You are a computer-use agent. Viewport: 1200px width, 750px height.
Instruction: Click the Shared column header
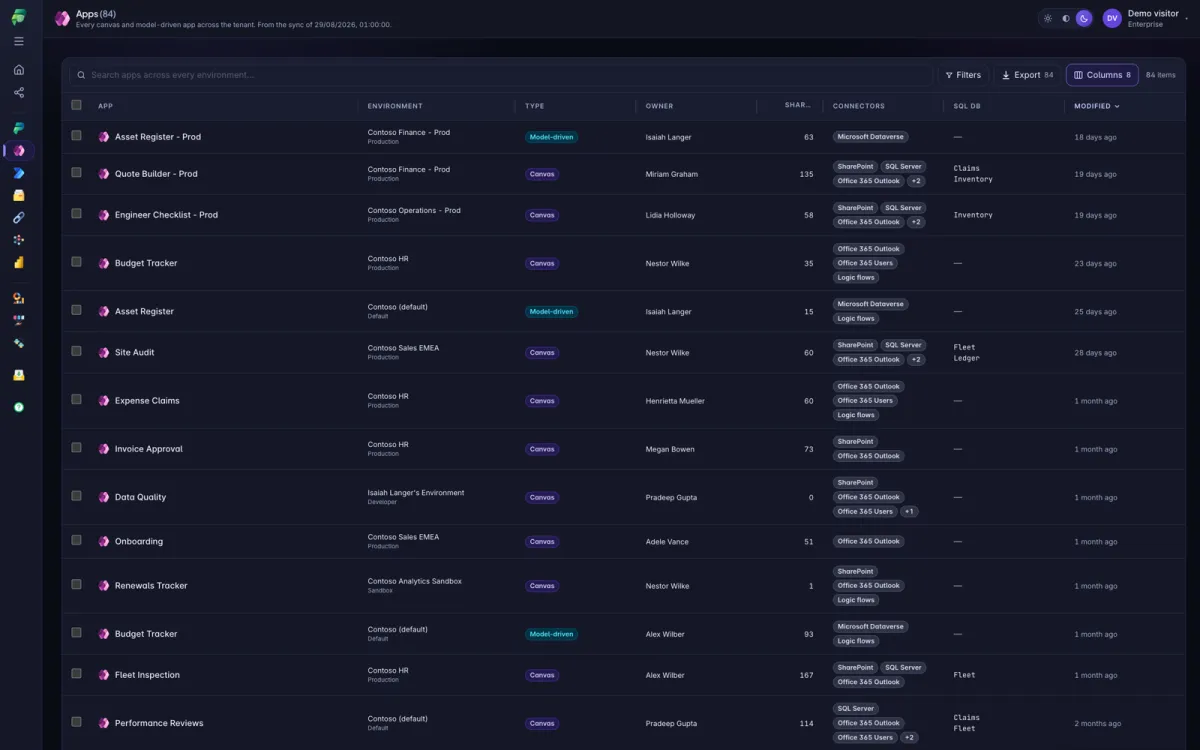pos(797,106)
